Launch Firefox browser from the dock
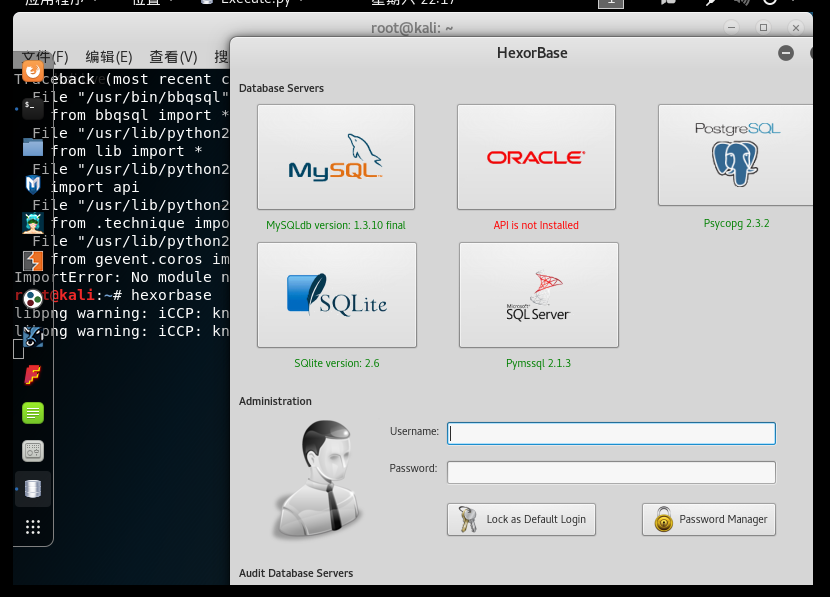 point(33,71)
